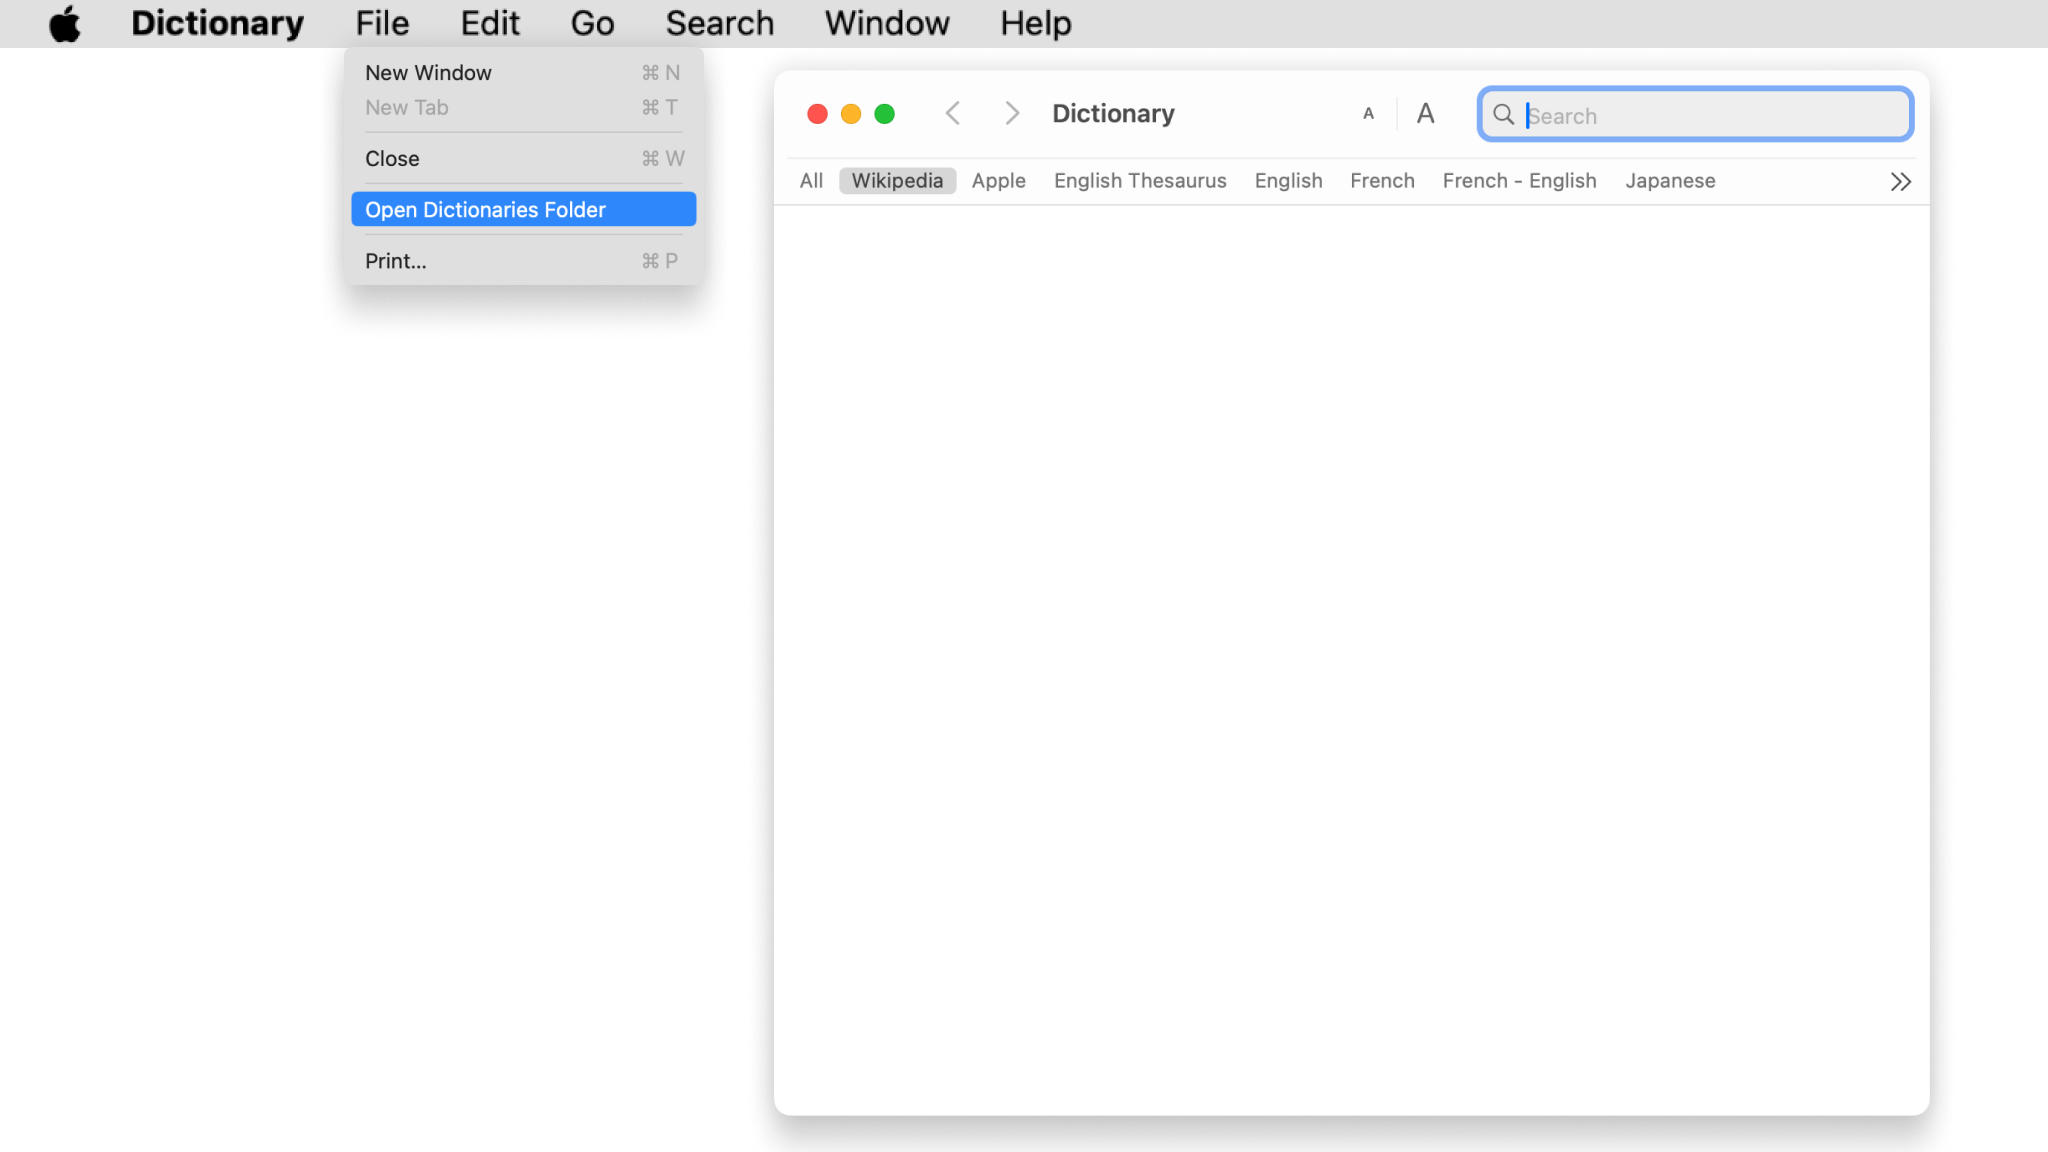This screenshot has height=1152, width=2048.
Task: Show more dictionaries with double chevron
Action: [x=1901, y=182]
